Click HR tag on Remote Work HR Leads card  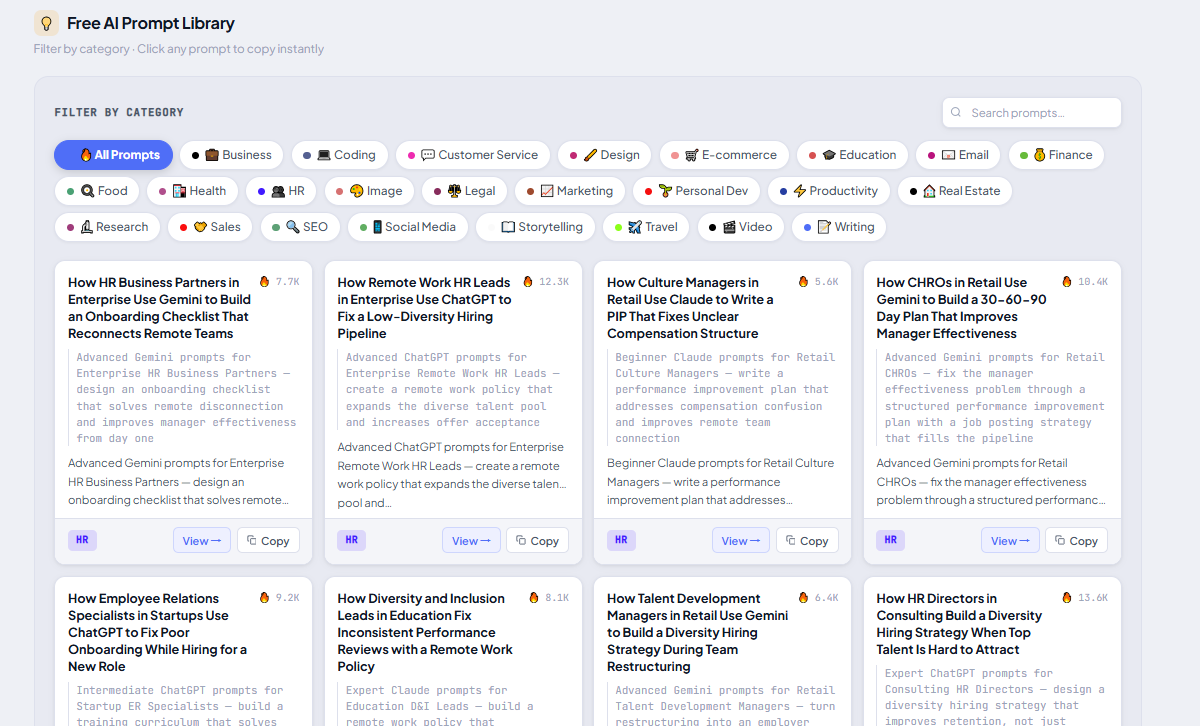[352, 540]
